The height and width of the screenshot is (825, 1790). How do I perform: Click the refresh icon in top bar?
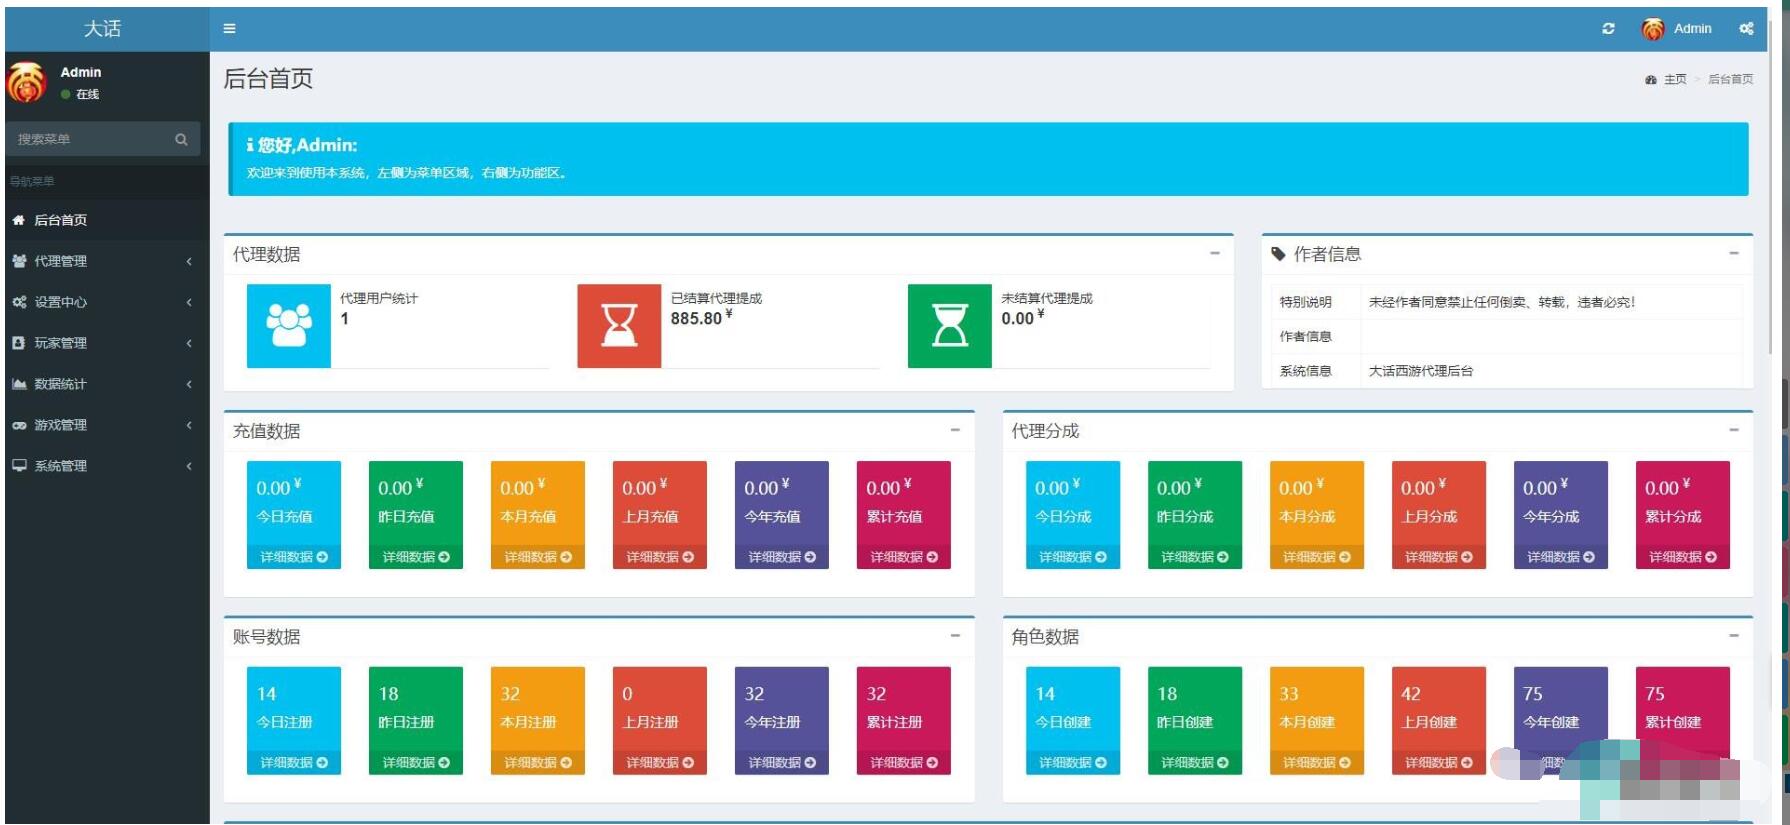pyautogui.click(x=1608, y=29)
